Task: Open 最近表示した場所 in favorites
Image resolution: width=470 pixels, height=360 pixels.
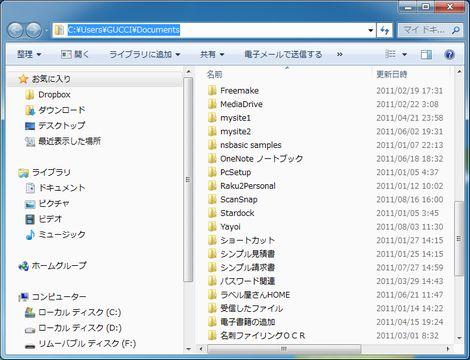Action: [69, 141]
